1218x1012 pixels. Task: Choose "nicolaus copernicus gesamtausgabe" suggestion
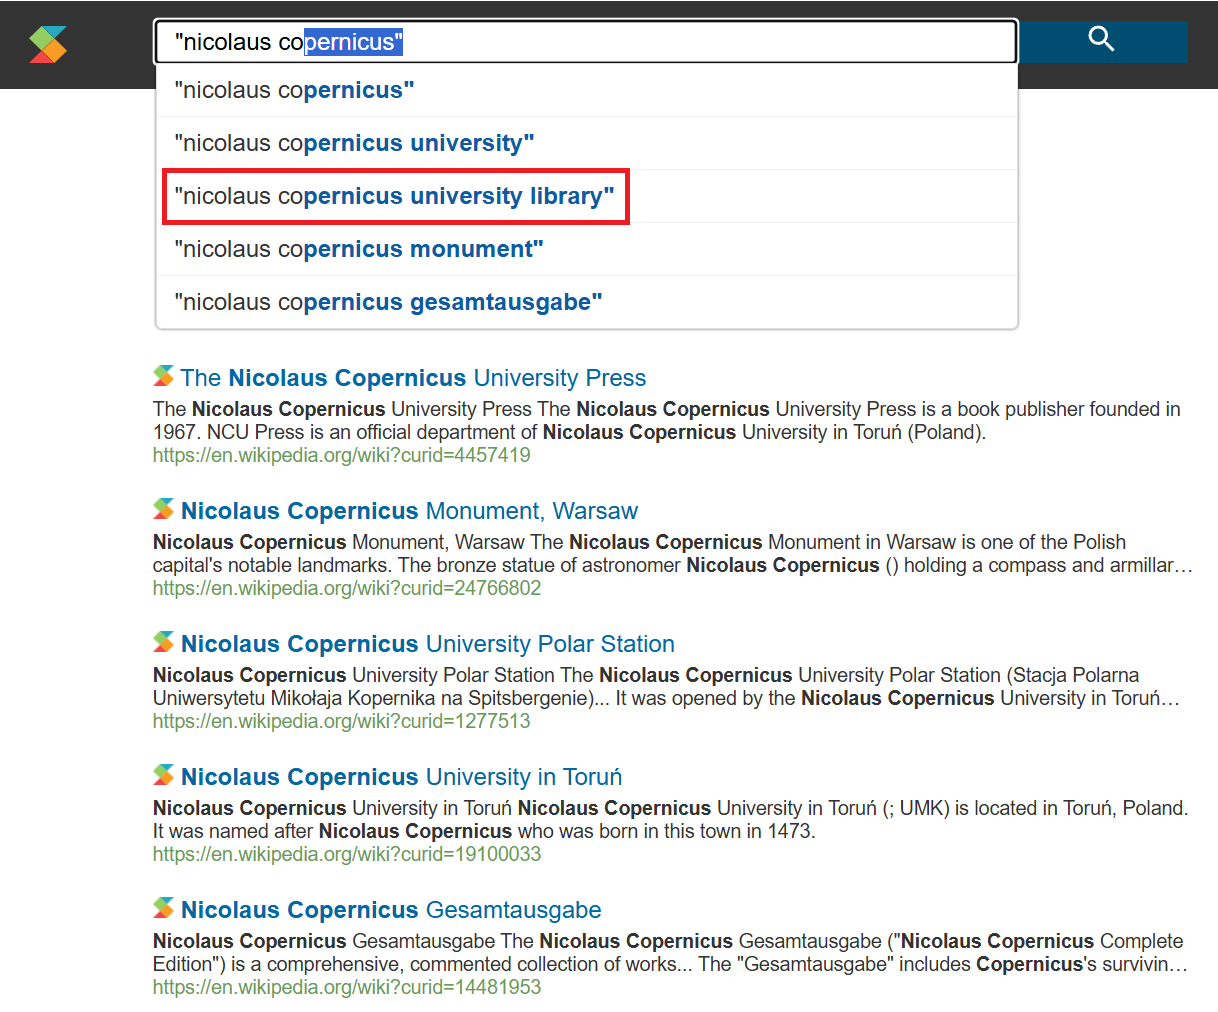[x=388, y=302]
